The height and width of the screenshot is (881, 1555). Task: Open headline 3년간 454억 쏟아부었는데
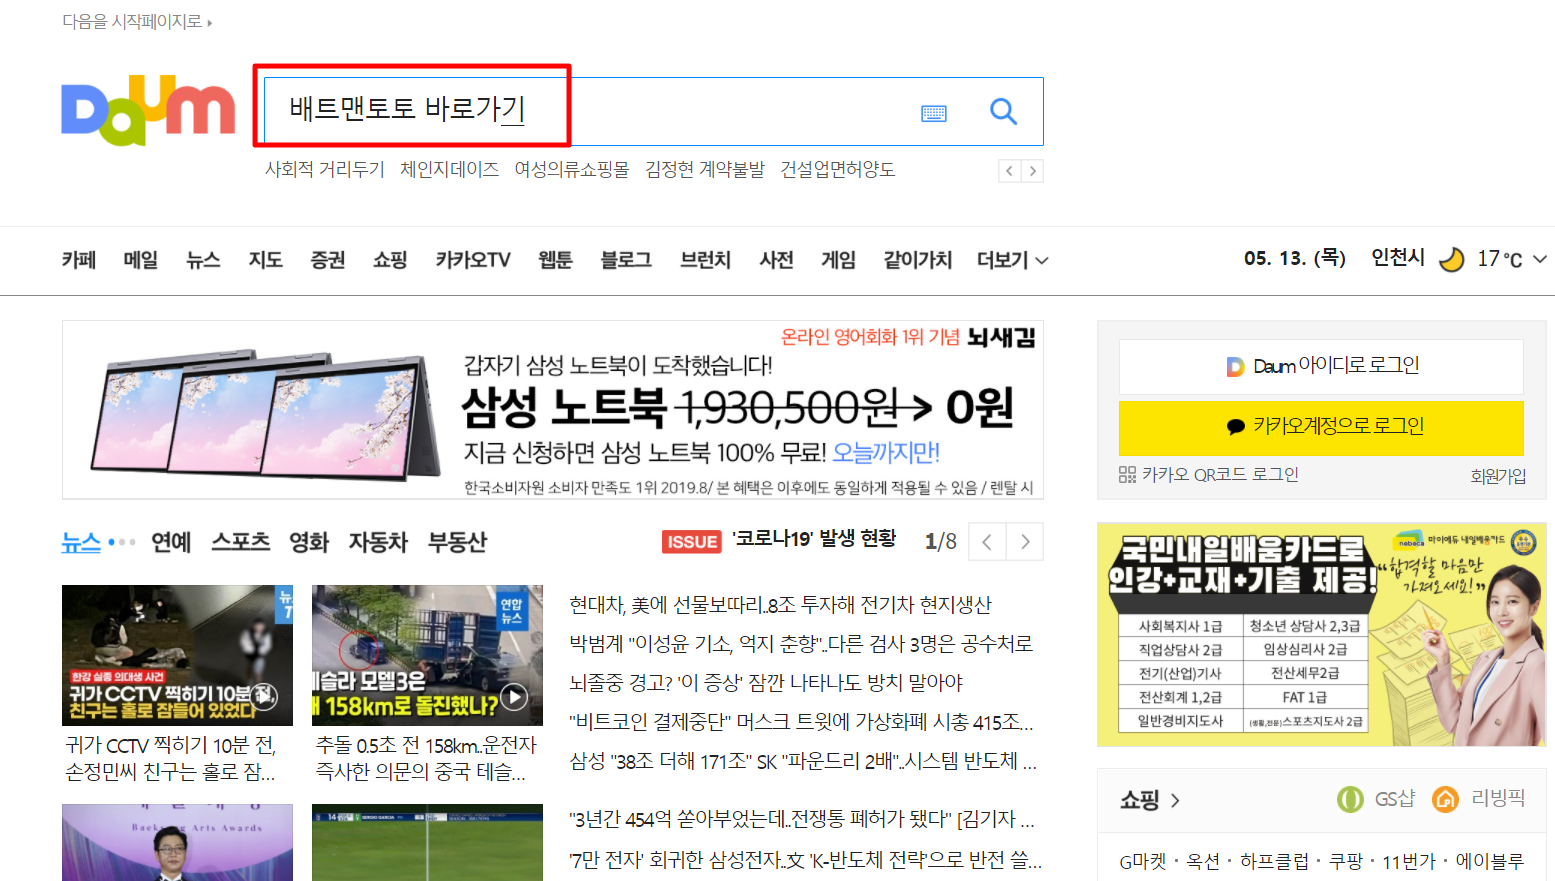pos(801,820)
